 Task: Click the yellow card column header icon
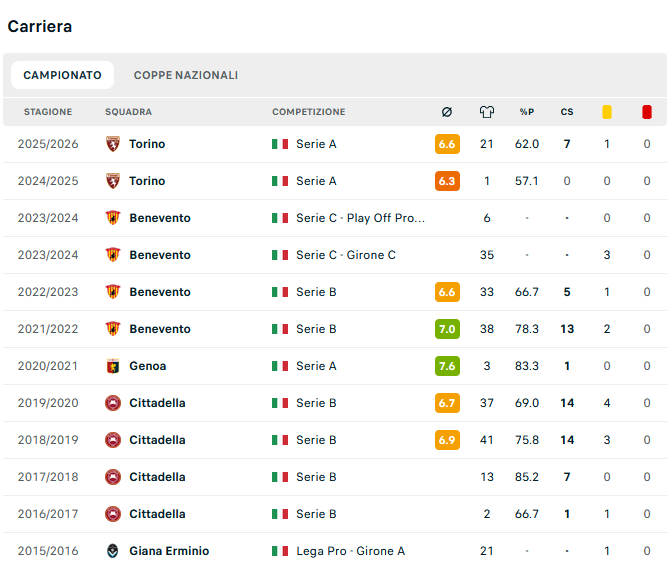(607, 112)
